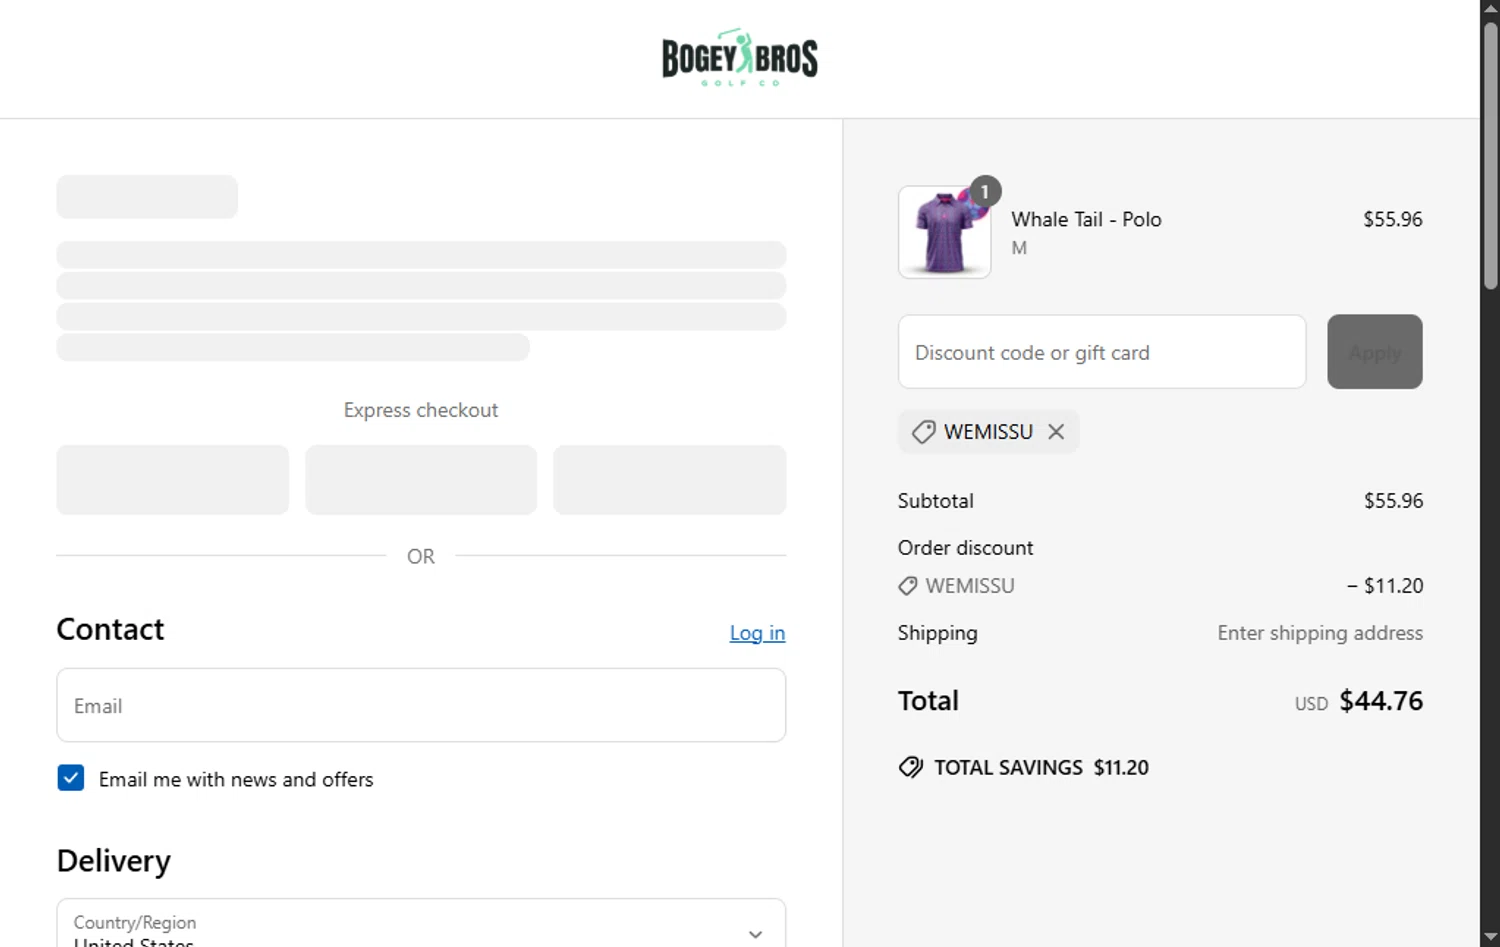
Task: Click the $44.76 total amount
Action: pos(1381,701)
